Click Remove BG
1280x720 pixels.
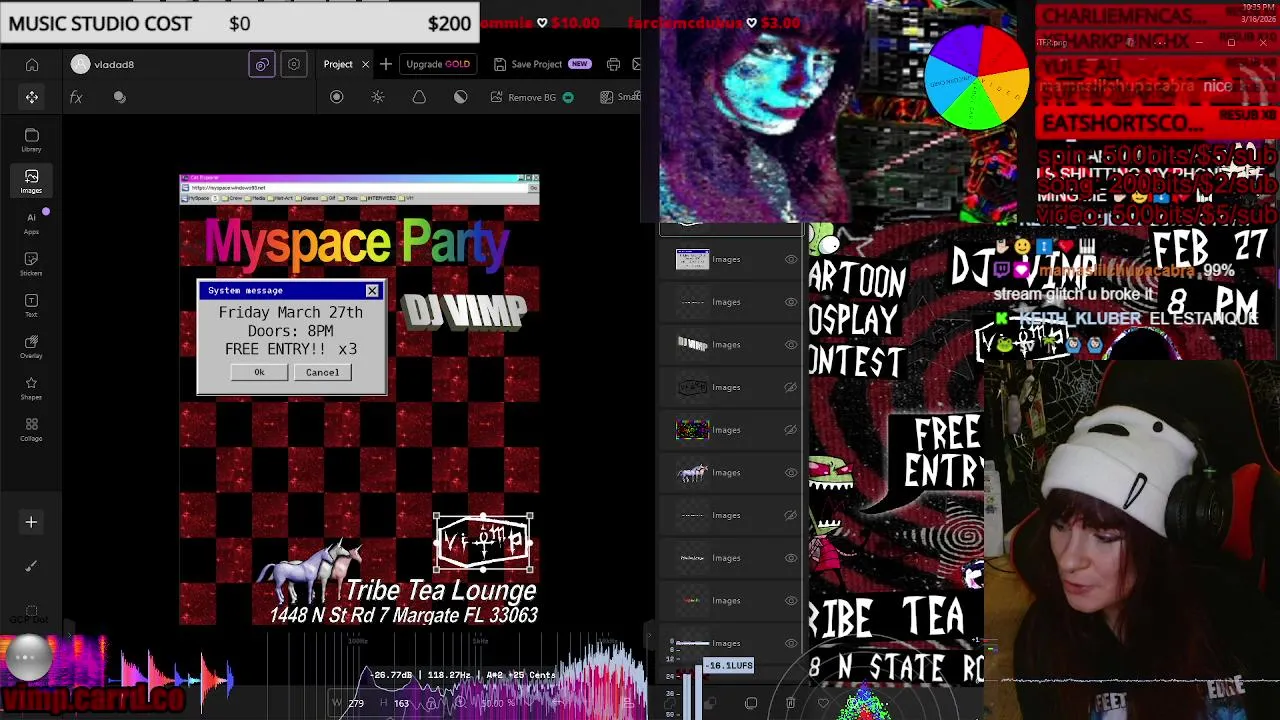[532, 97]
